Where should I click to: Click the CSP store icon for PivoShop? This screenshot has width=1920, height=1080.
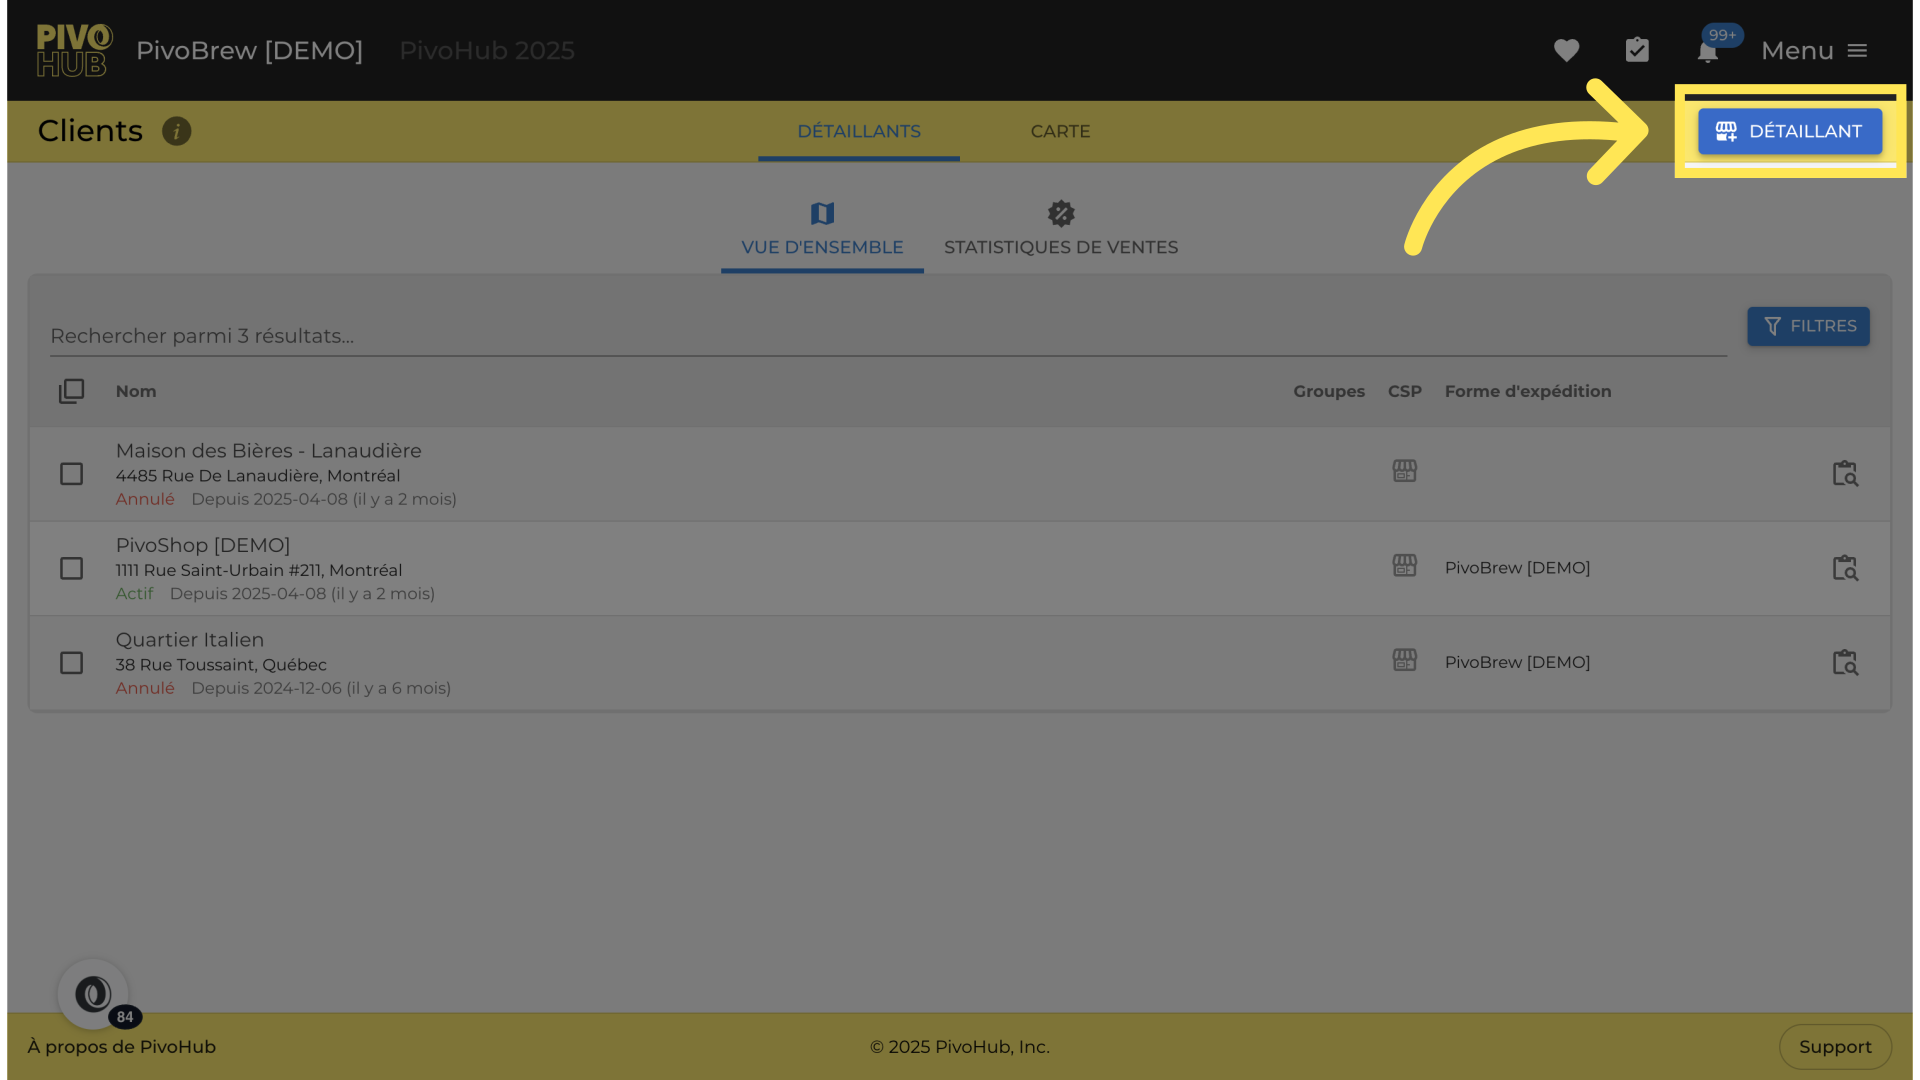1405,566
